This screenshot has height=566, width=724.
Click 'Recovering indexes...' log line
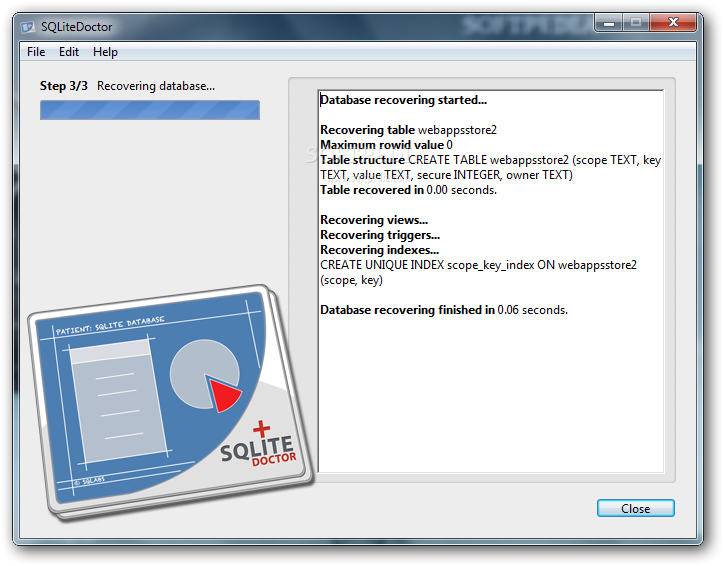coord(380,250)
